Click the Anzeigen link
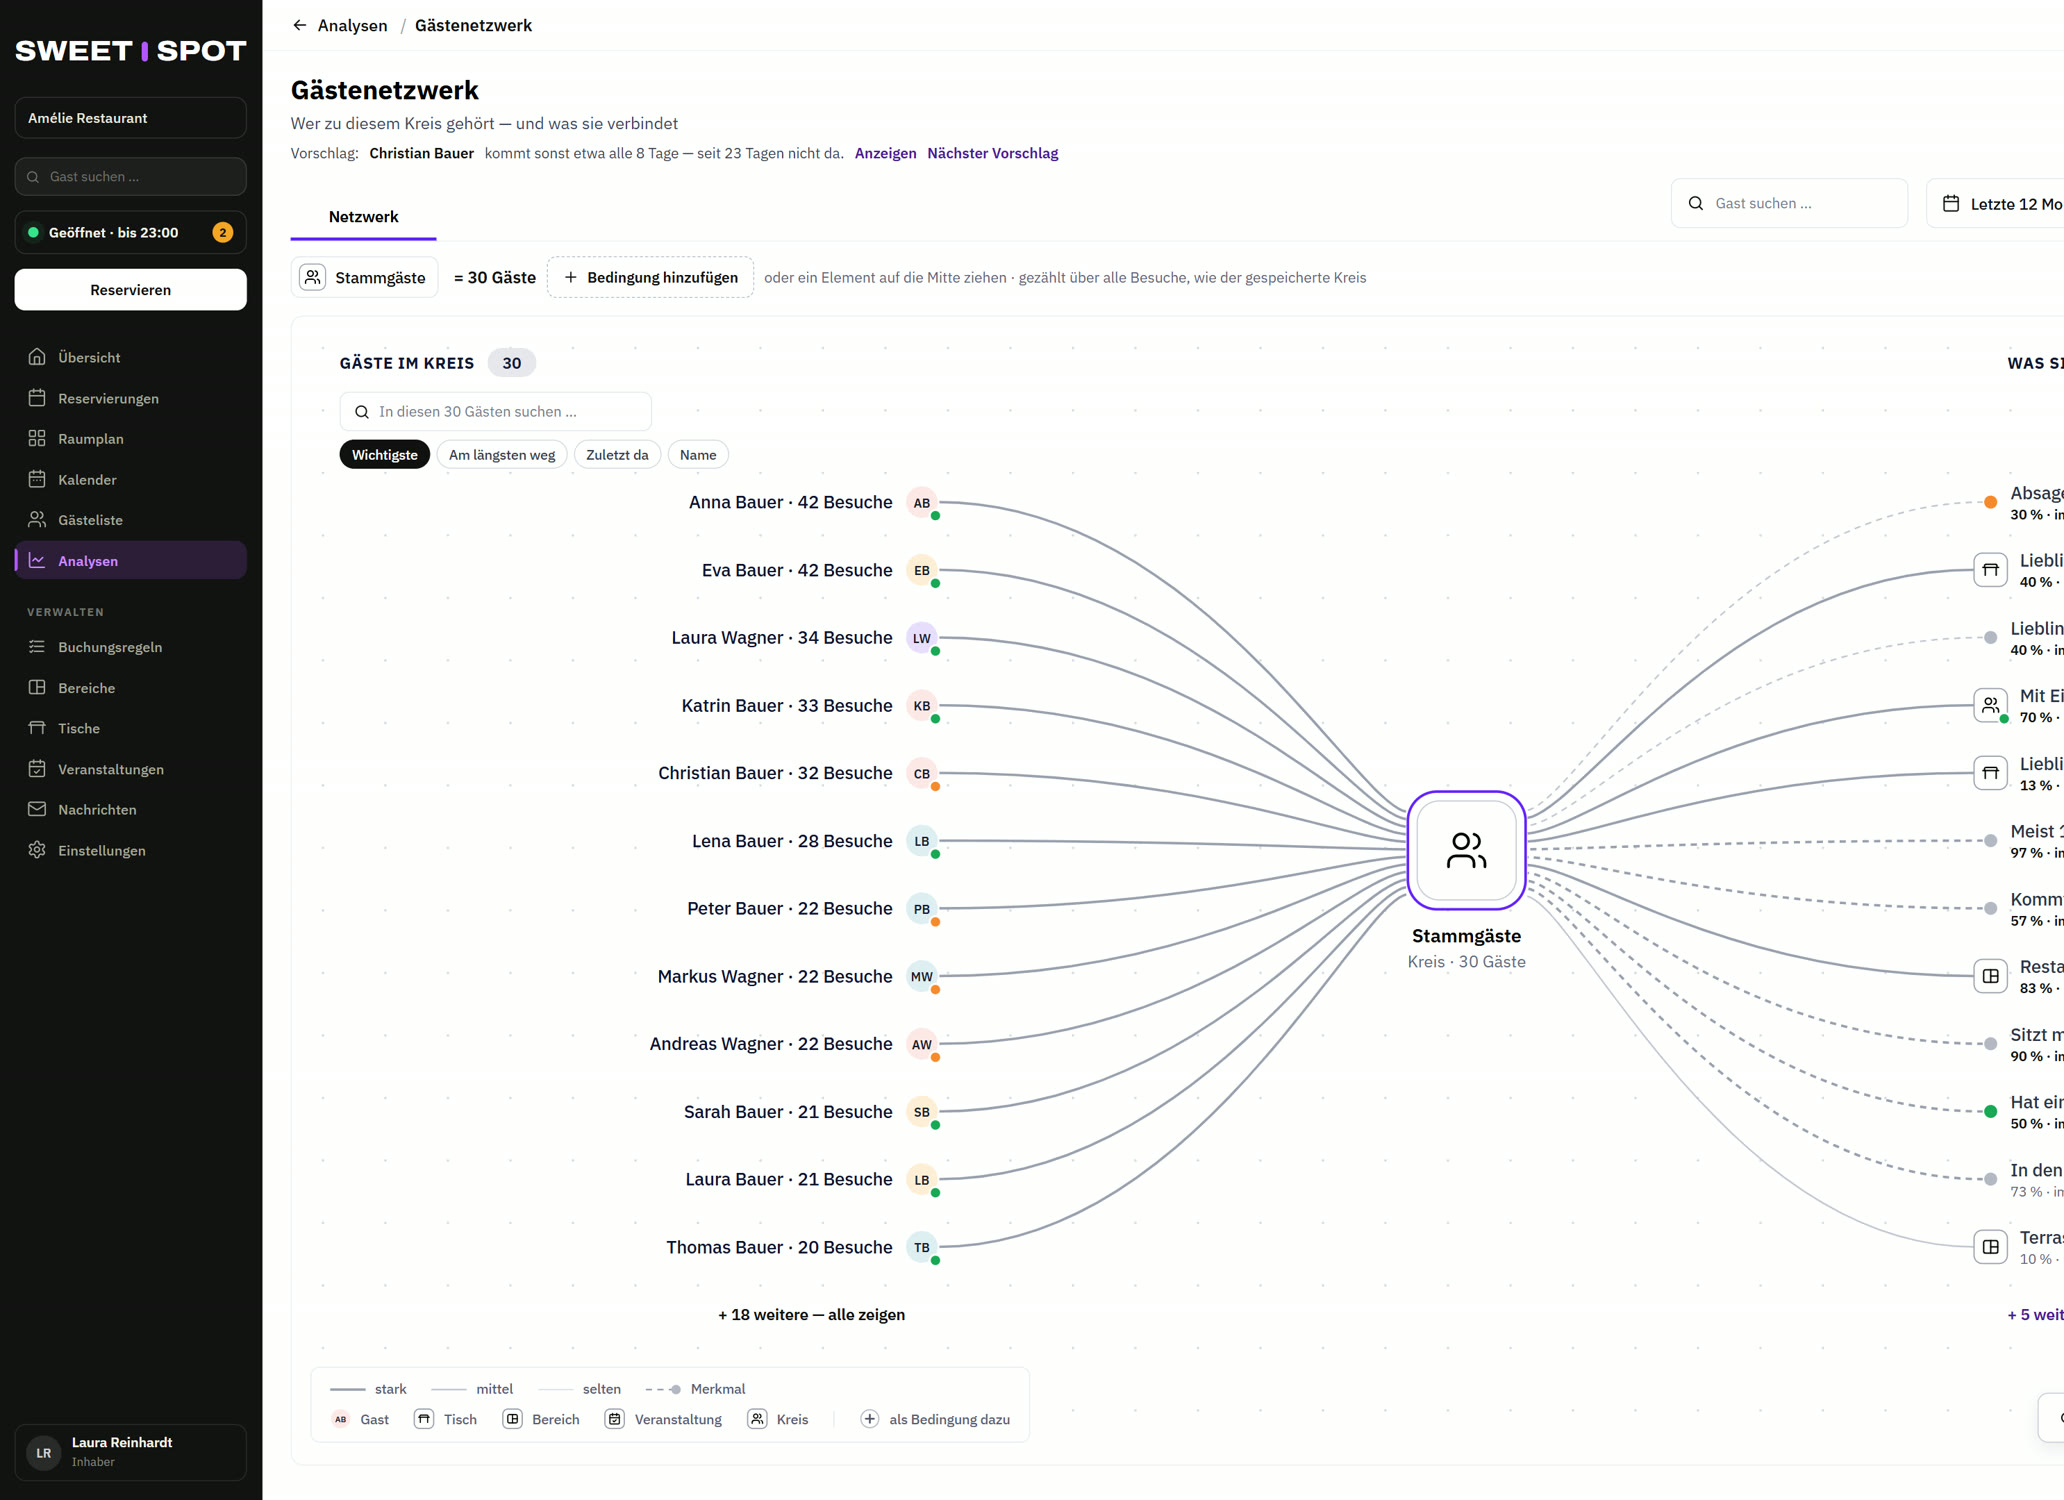This screenshot has width=2064, height=1500. (x=885, y=153)
